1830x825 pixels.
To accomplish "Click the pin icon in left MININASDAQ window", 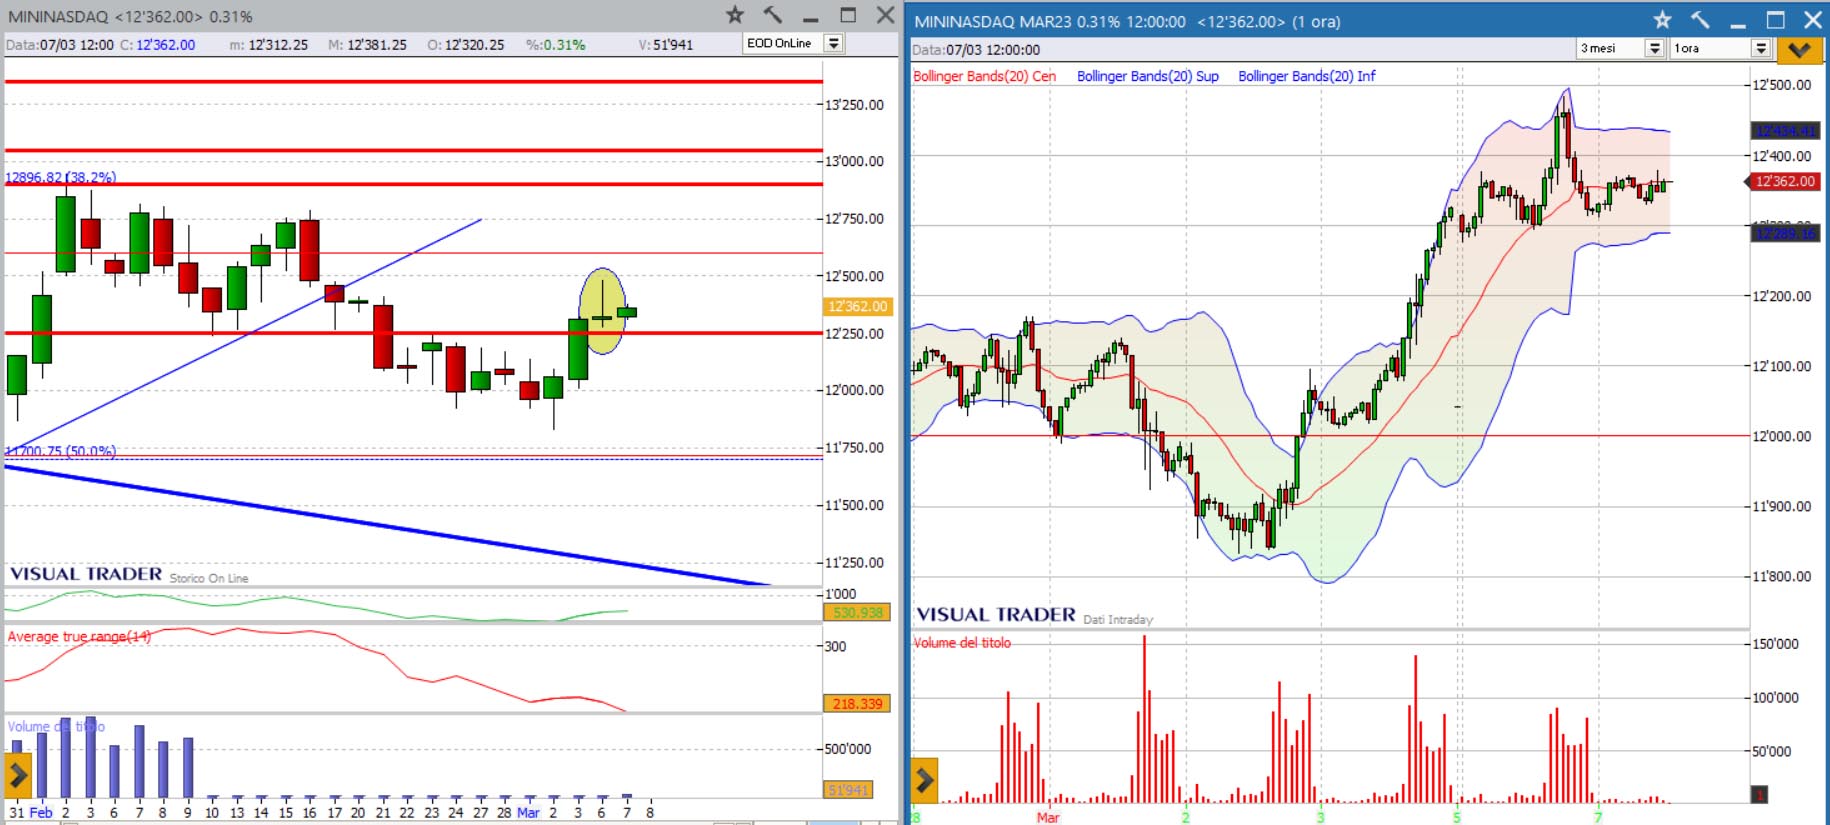I will click(x=773, y=15).
